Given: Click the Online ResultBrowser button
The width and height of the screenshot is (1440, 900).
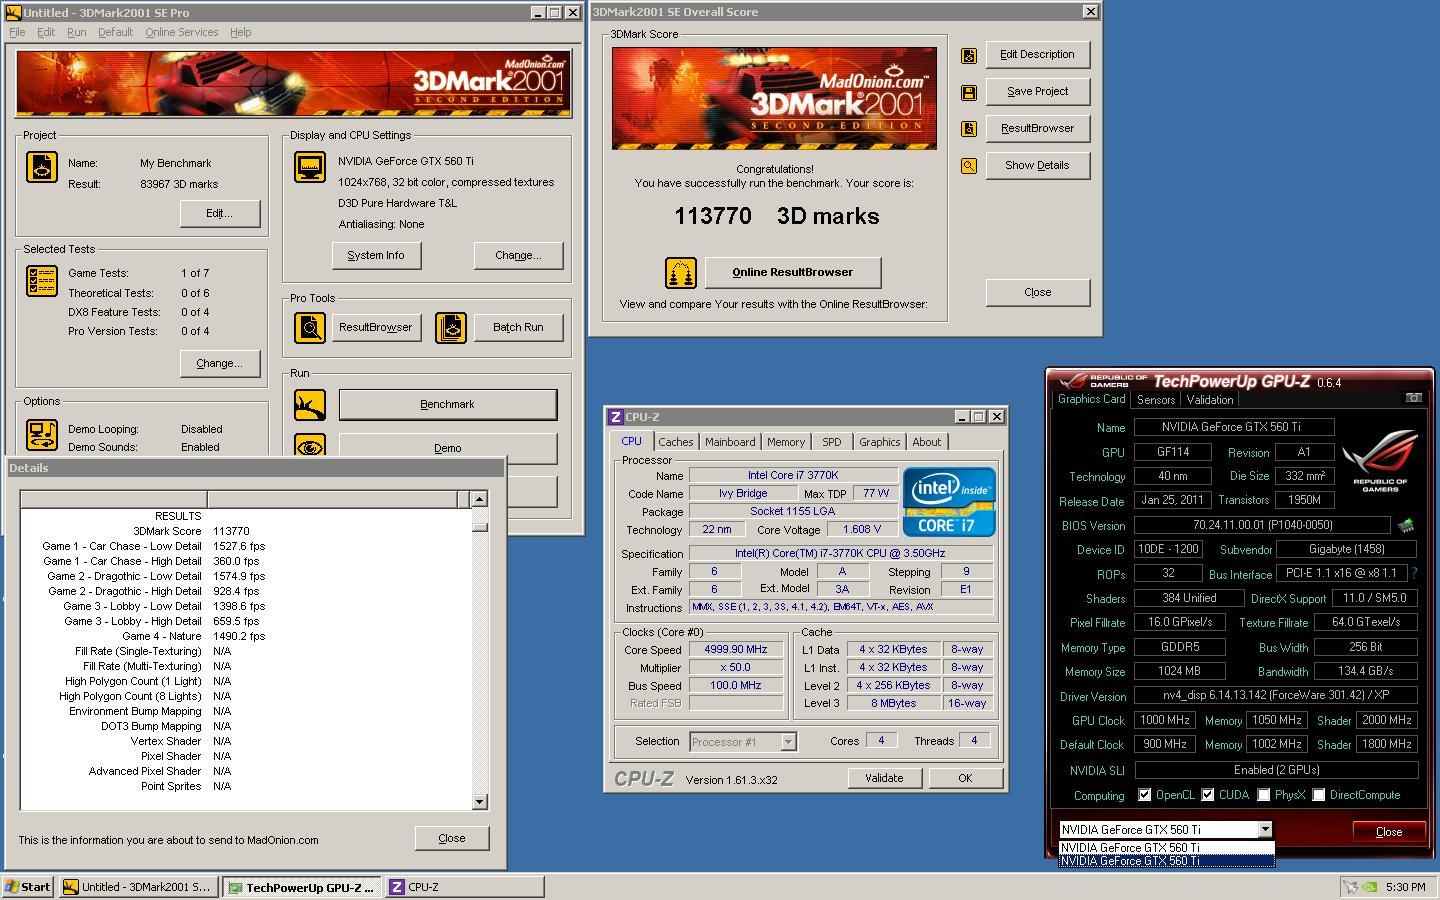Looking at the screenshot, I should point(793,272).
